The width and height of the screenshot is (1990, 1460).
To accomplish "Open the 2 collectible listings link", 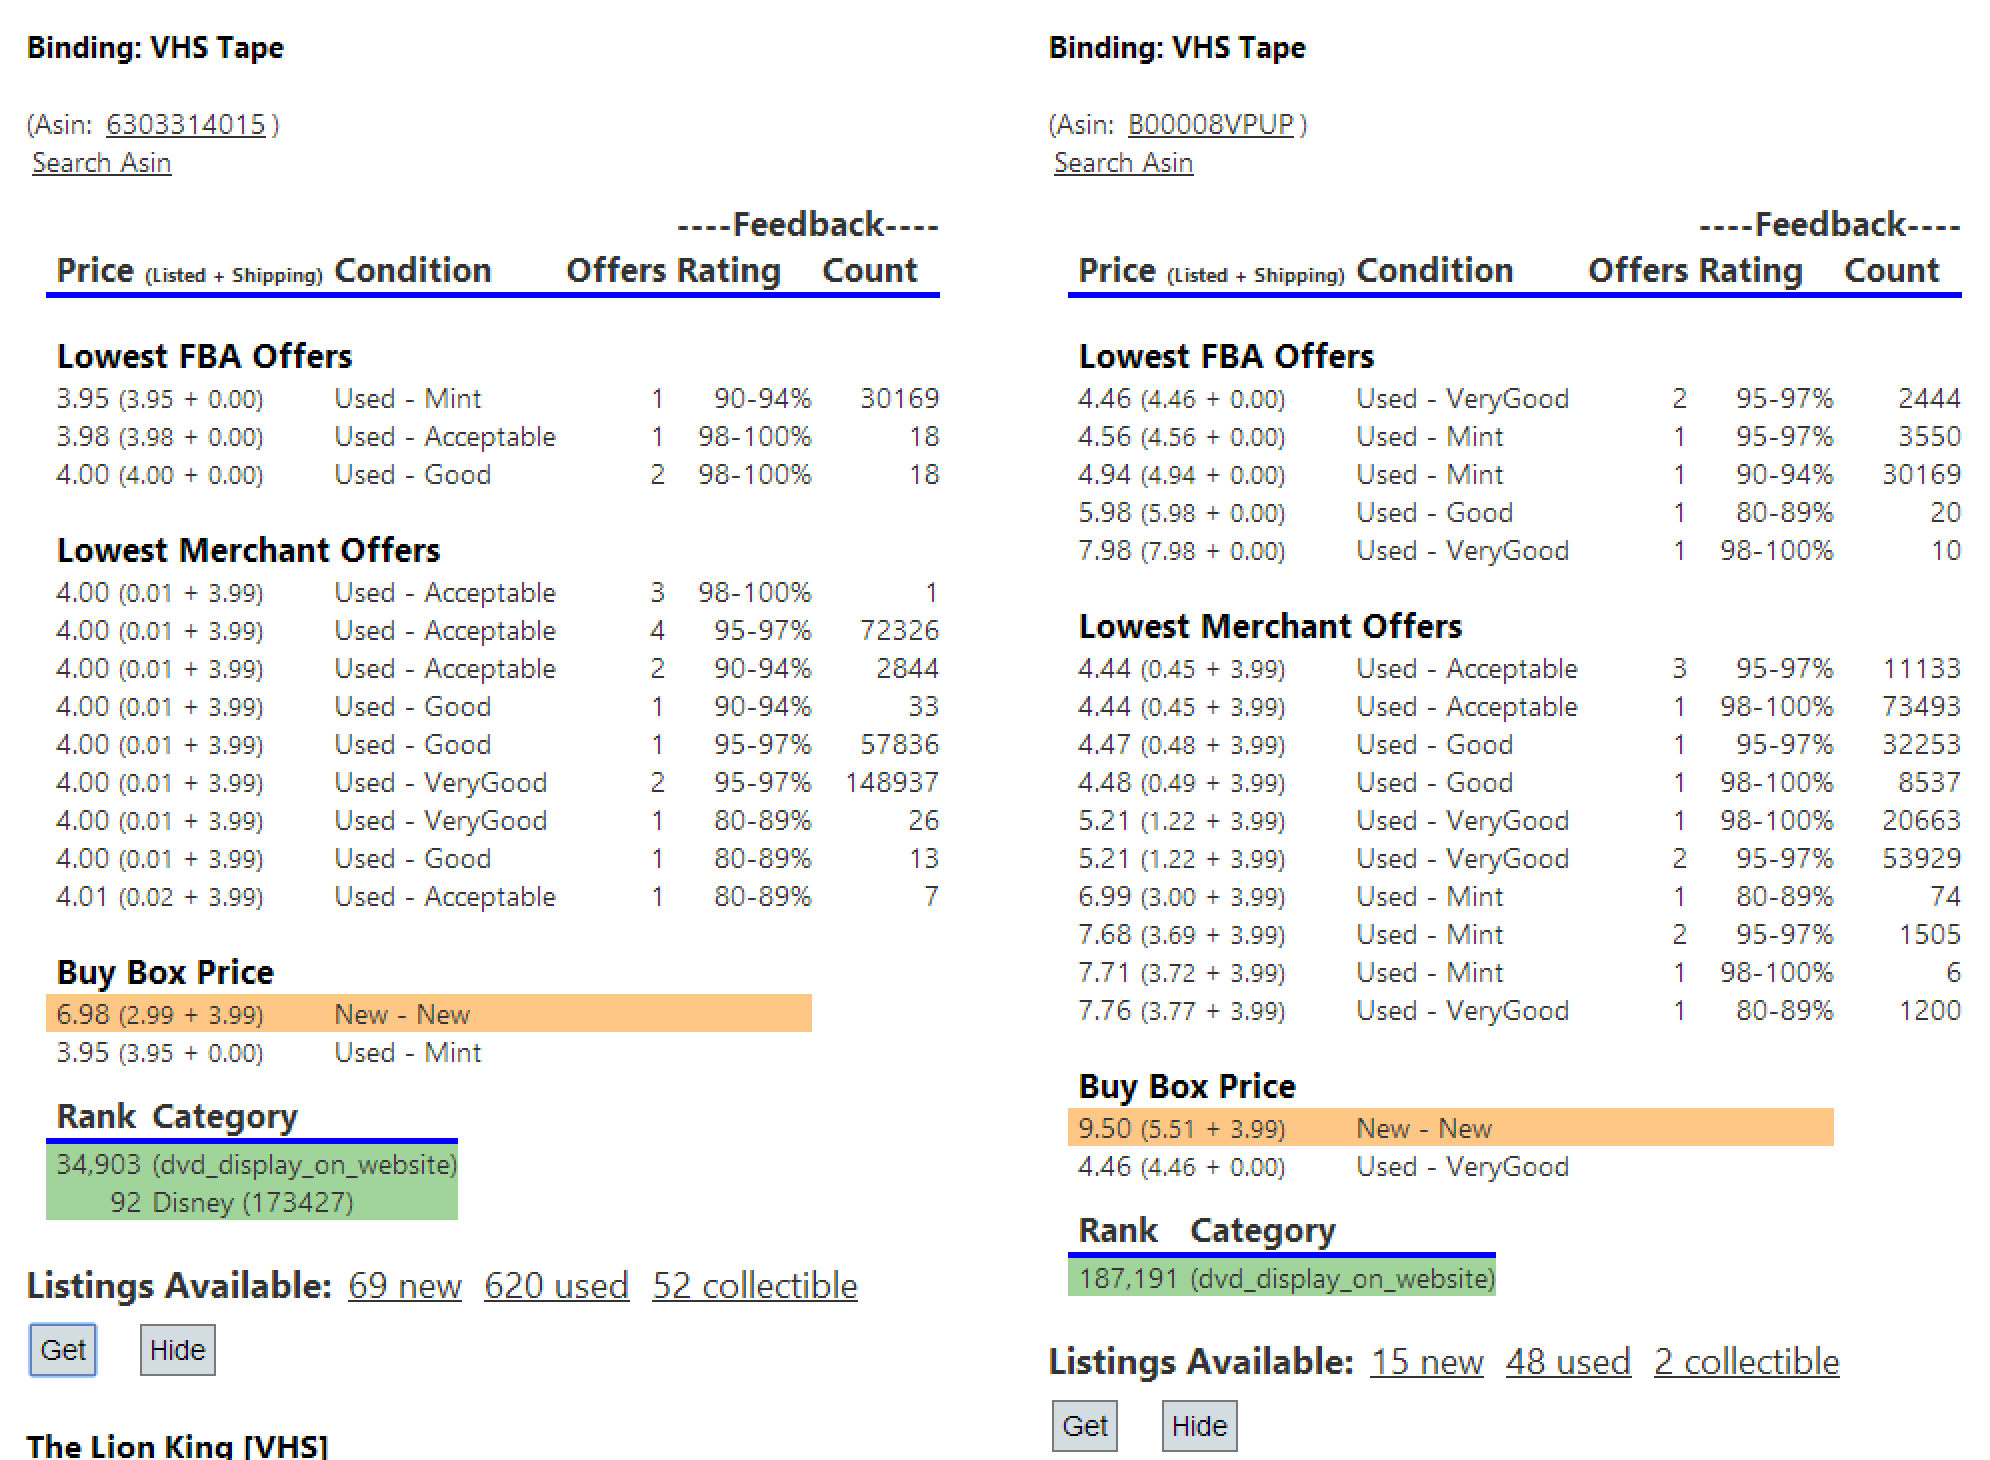I will [x=1746, y=1362].
